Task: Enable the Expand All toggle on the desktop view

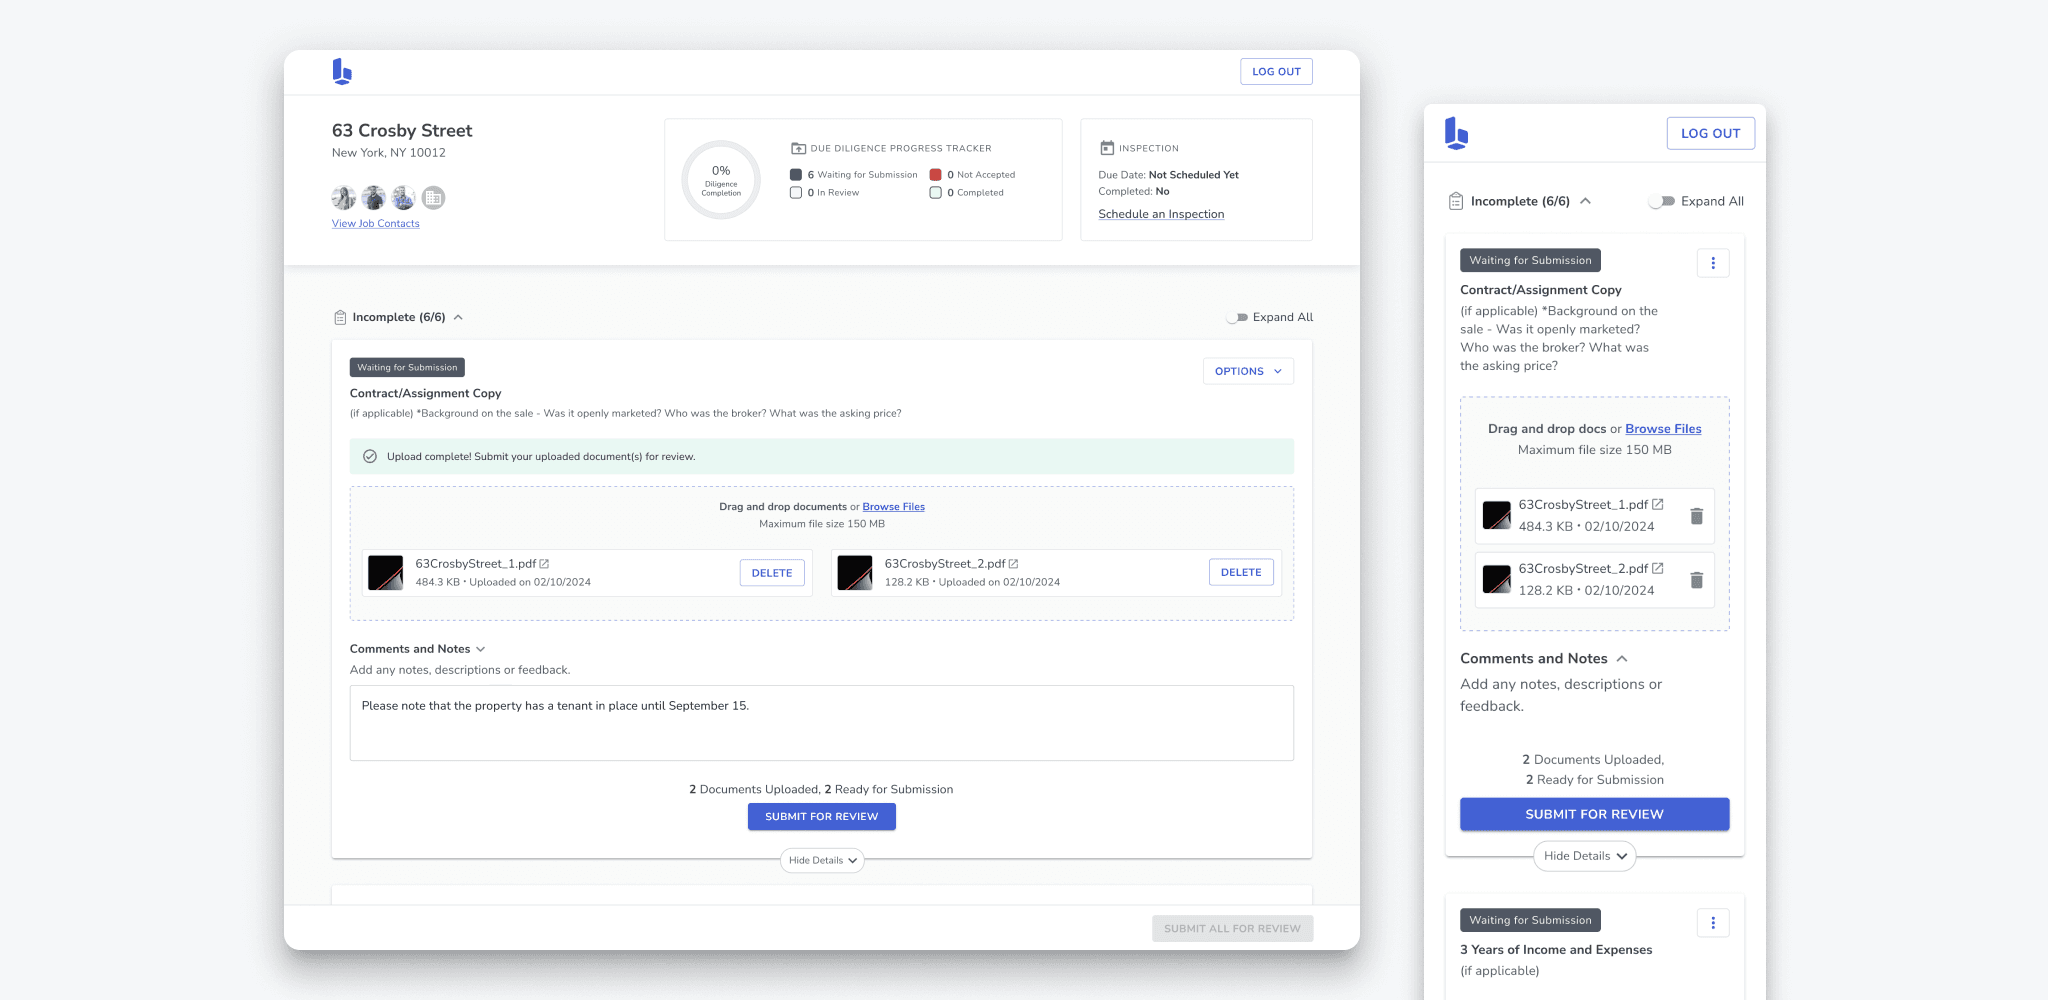Action: click(1236, 317)
